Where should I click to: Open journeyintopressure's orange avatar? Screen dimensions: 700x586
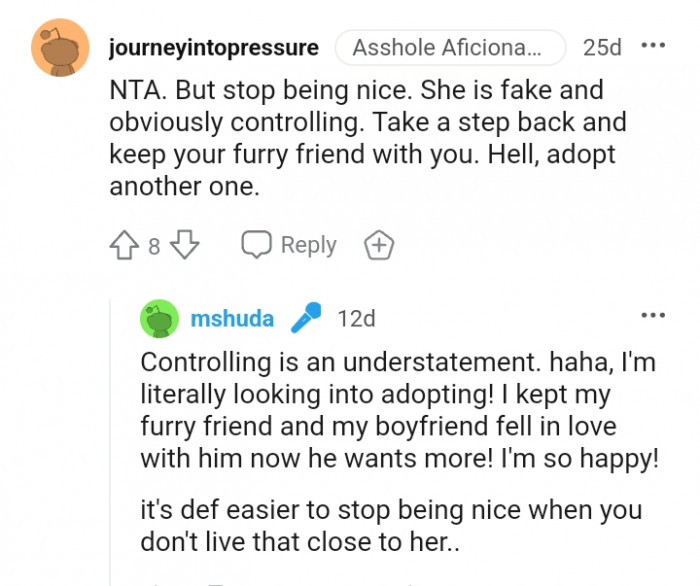point(61,47)
